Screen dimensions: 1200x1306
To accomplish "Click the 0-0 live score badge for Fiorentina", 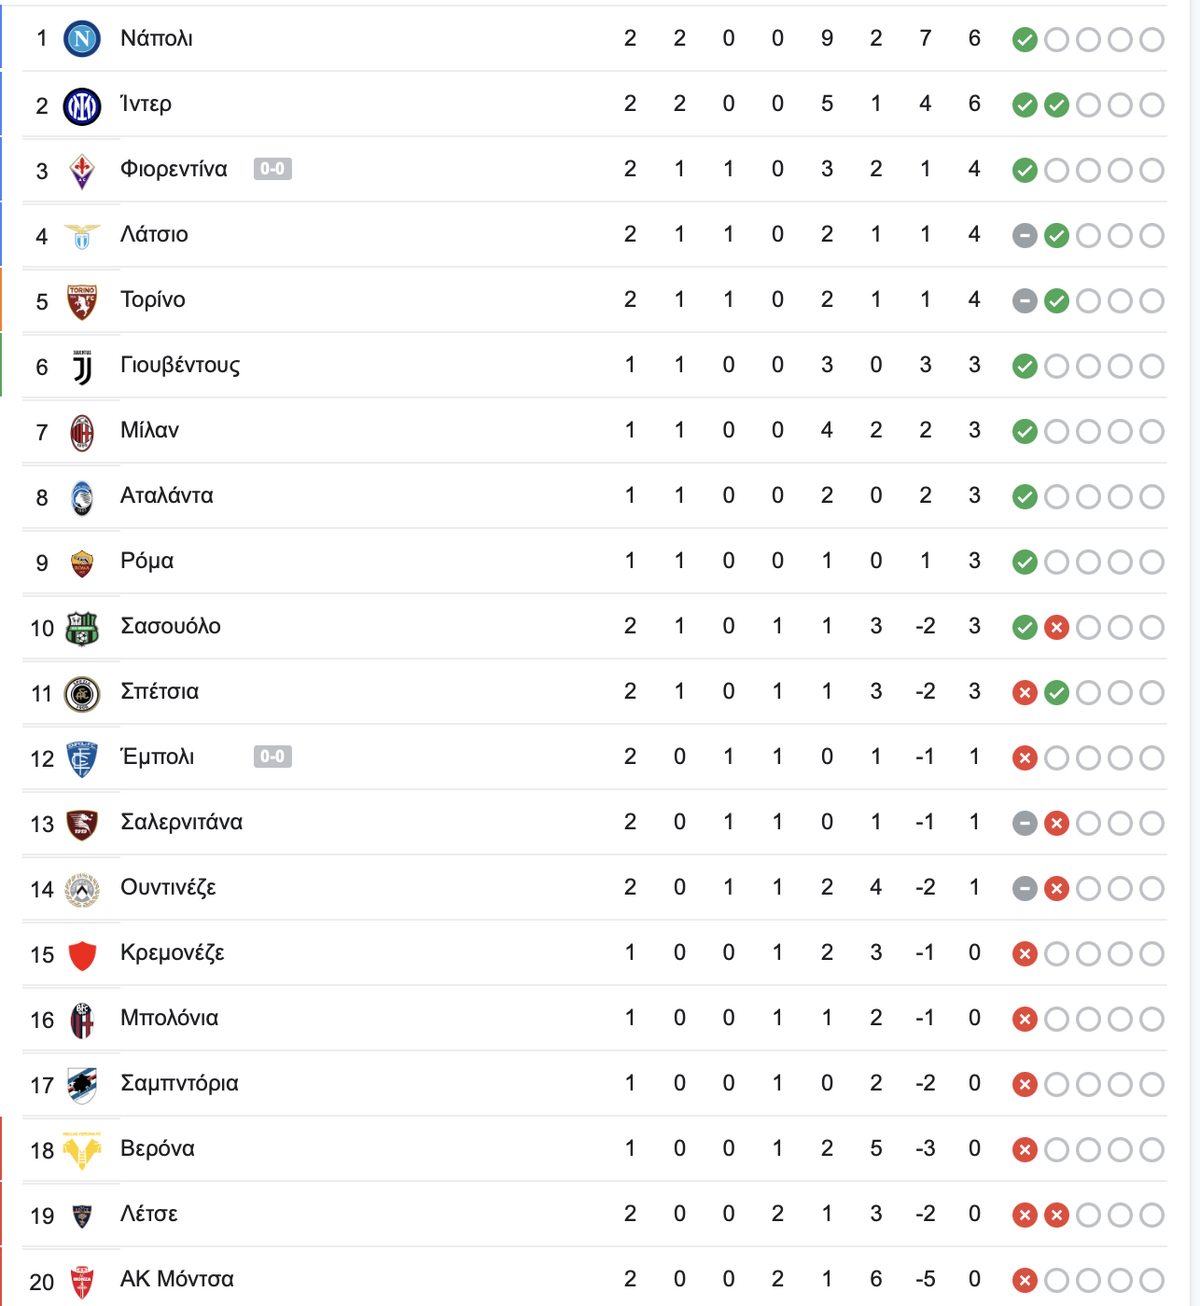I will pyautogui.click(x=272, y=169).
